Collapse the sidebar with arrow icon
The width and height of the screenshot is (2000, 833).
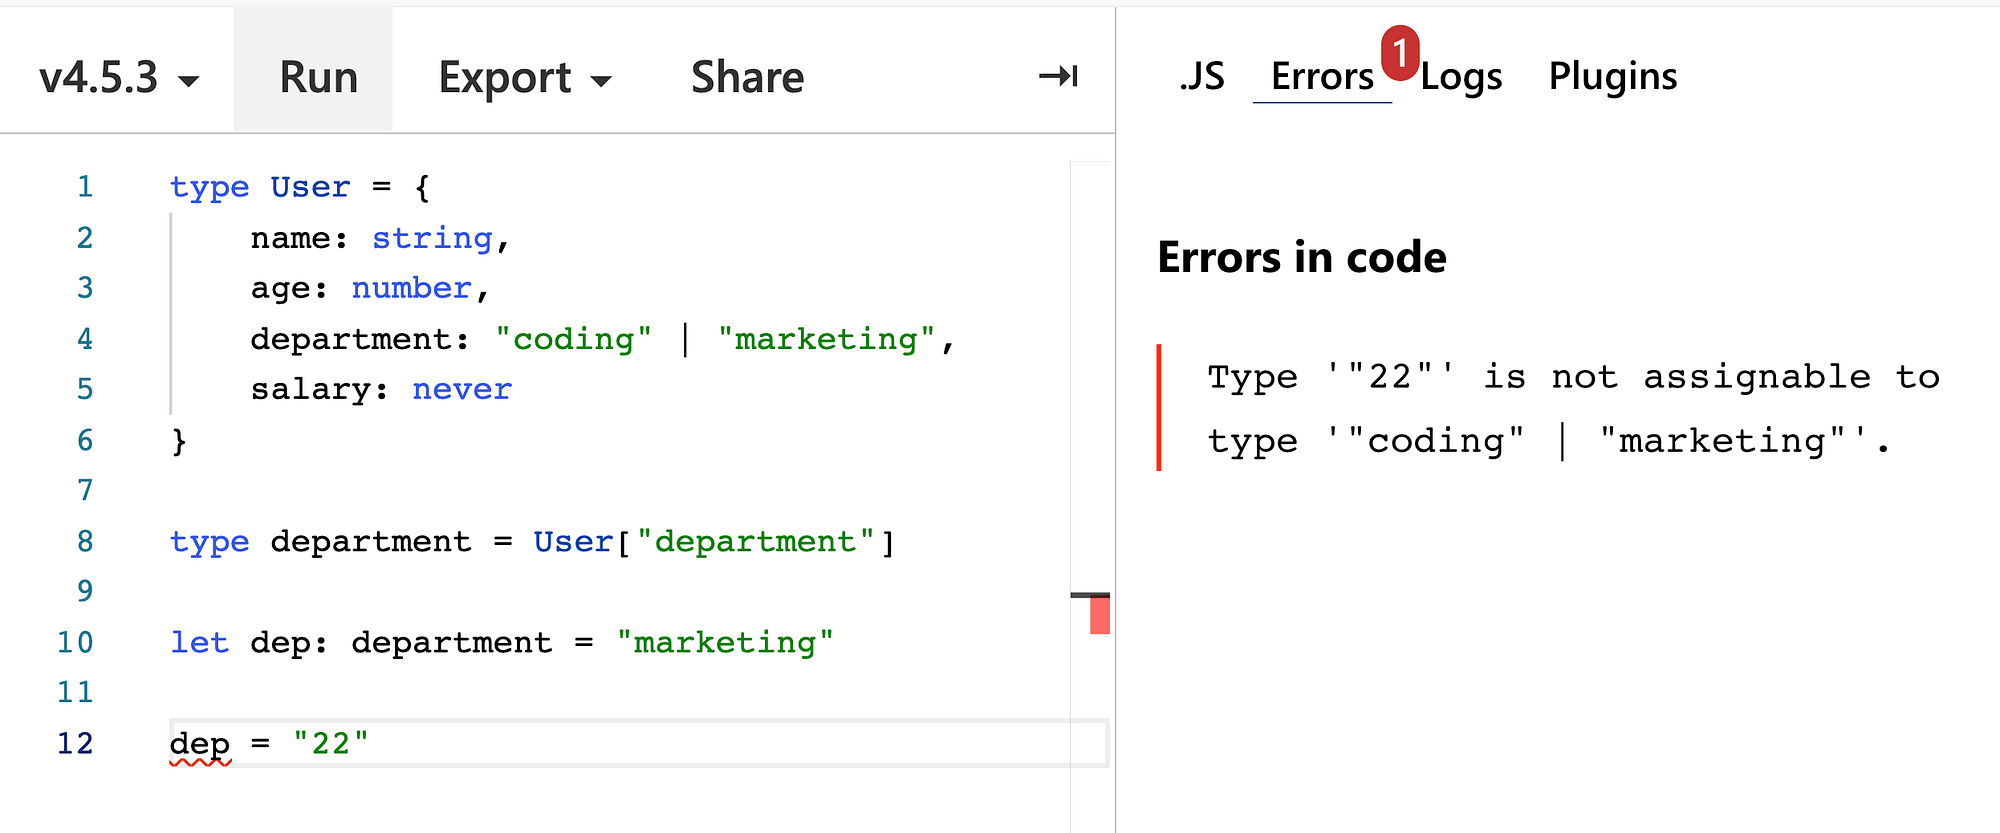[x=1058, y=76]
